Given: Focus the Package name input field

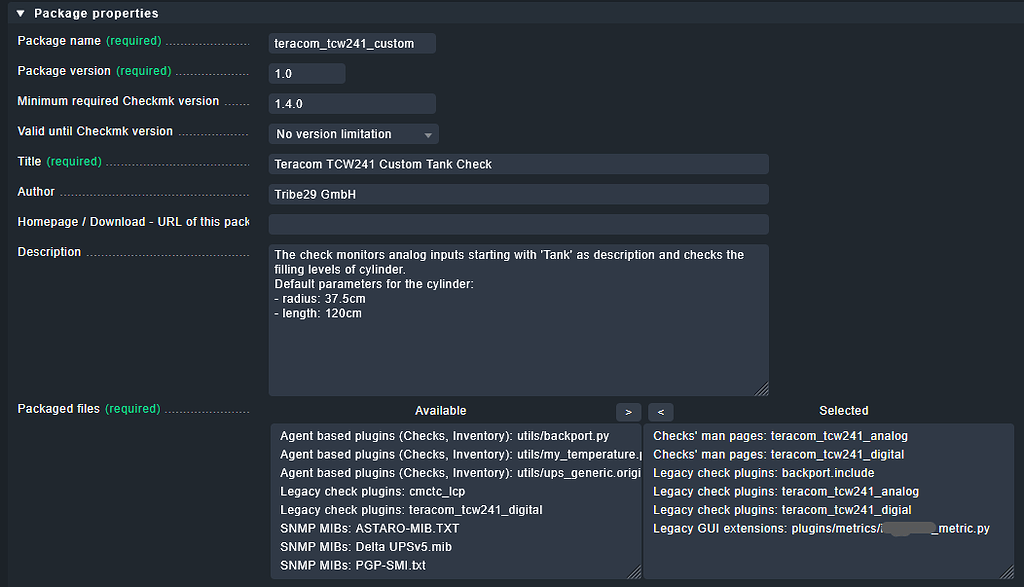Looking at the screenshot, I should click(x=350, y=43).
